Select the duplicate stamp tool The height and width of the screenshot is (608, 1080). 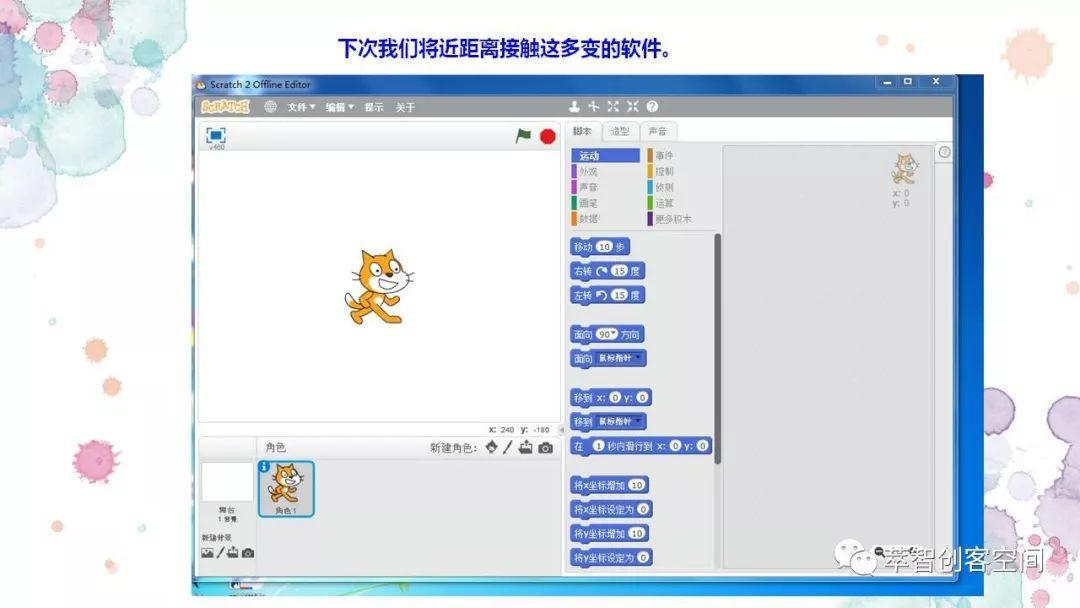point(574,106)
